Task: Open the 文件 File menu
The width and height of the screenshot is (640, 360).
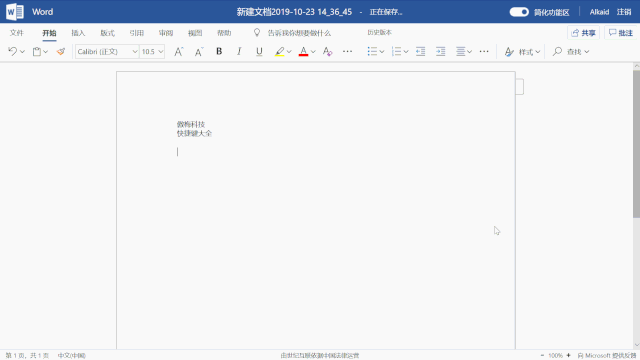Action: point(17,33)
